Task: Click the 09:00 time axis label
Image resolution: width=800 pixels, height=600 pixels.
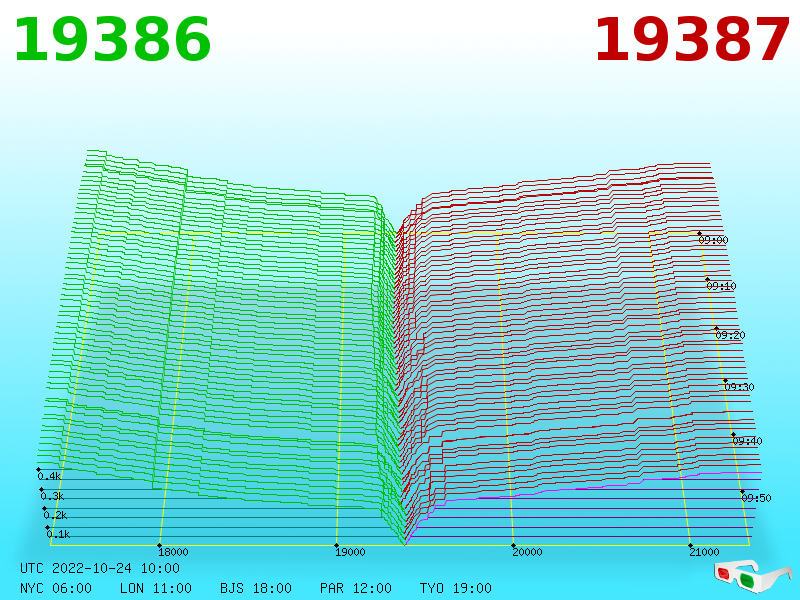Action: 713,240
